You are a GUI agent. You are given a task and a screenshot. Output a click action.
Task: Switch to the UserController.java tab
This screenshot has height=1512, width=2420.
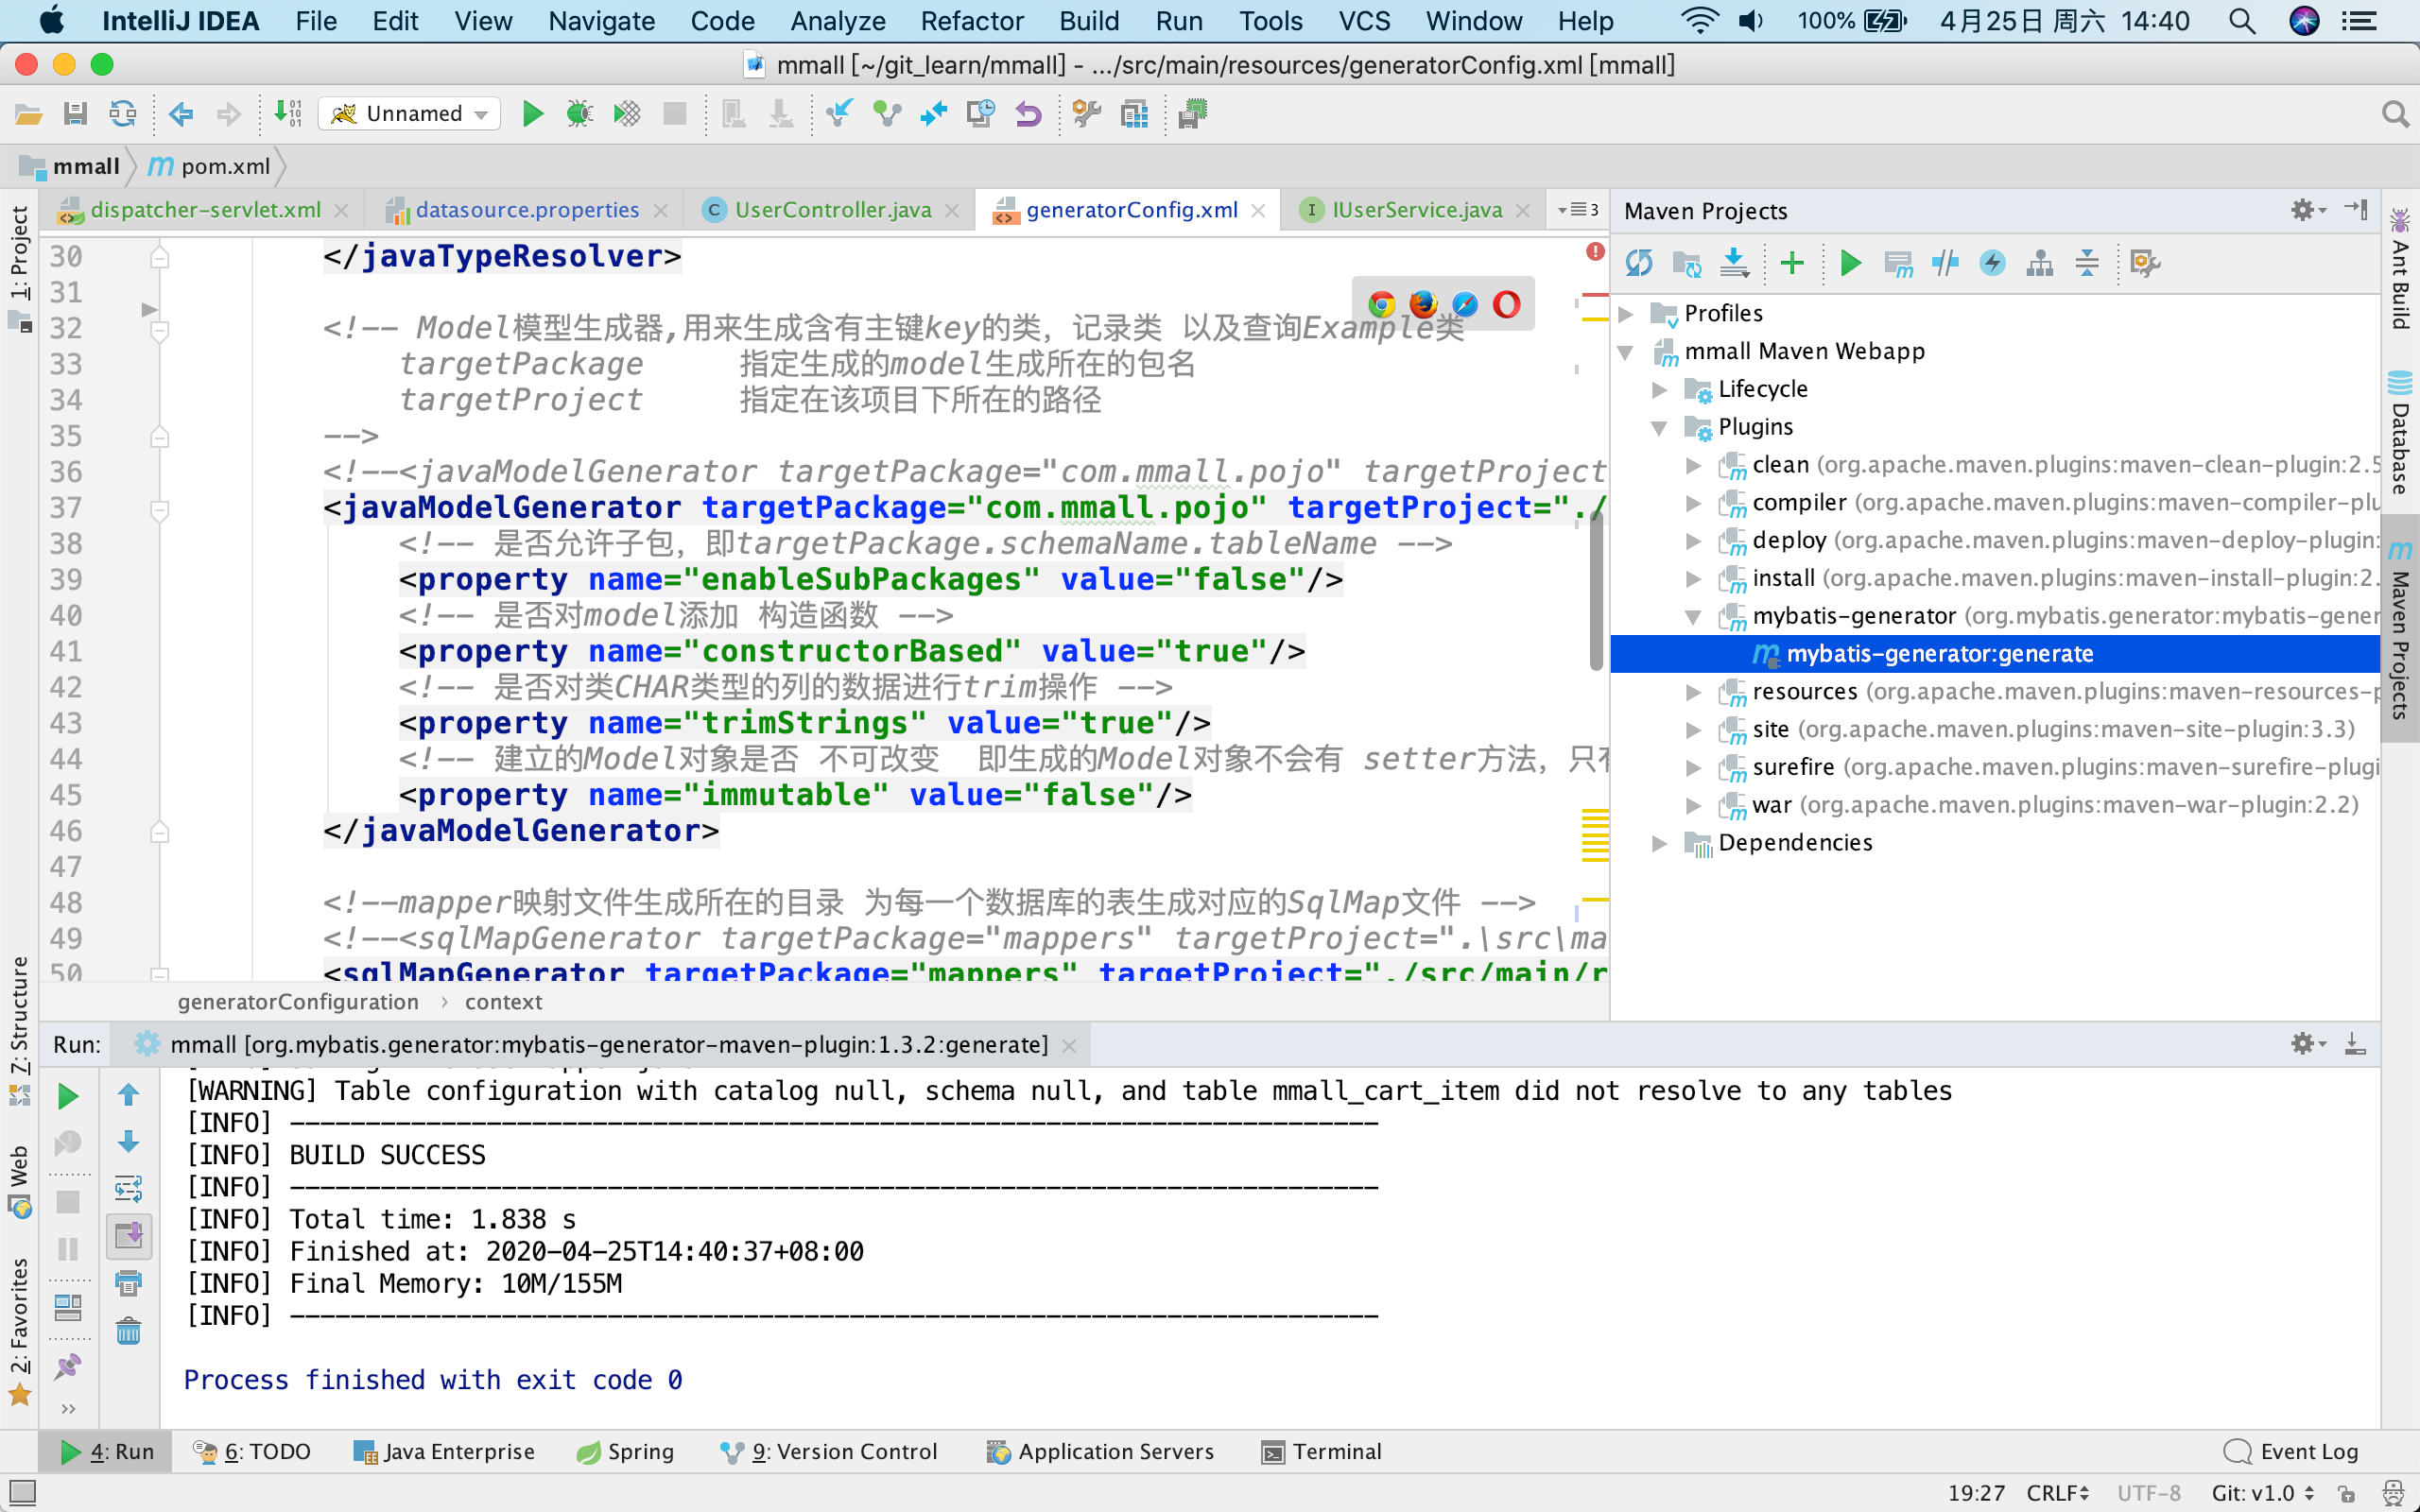tap(832, 210)
